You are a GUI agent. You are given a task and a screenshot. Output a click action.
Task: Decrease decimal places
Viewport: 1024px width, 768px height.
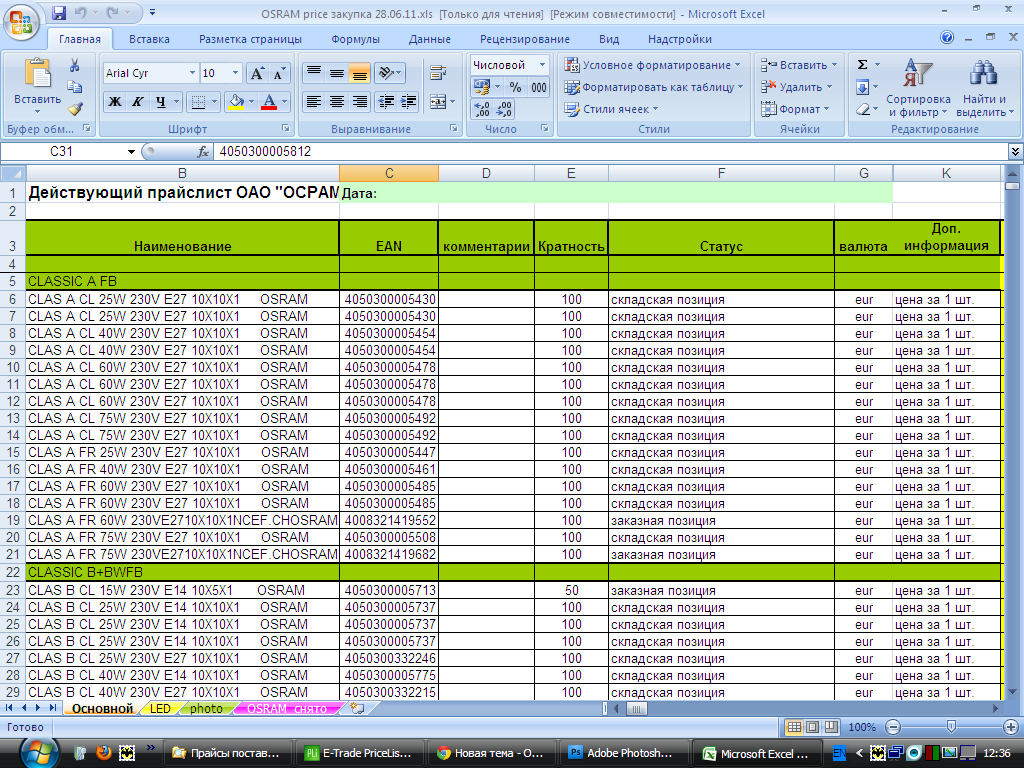(504, 109)
